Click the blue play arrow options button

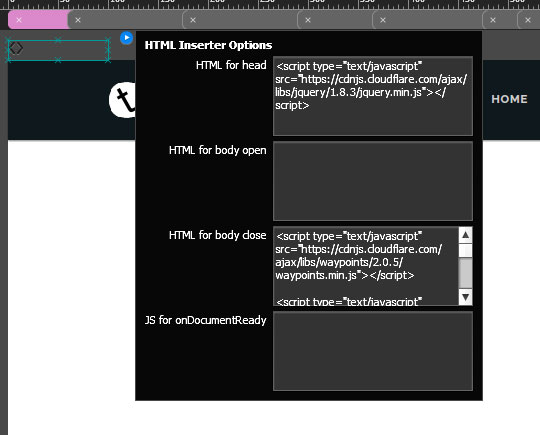(126, 38)
